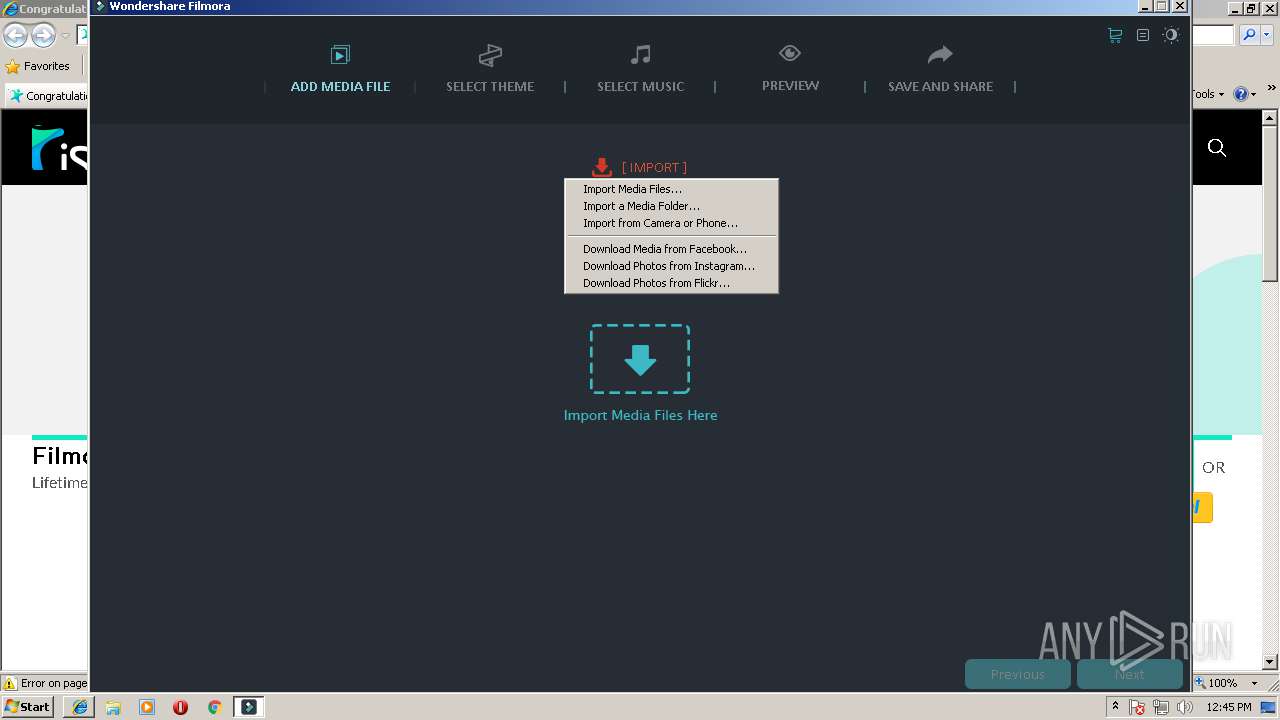Switch to the SELECT THEME step

(x=490, y=86)
